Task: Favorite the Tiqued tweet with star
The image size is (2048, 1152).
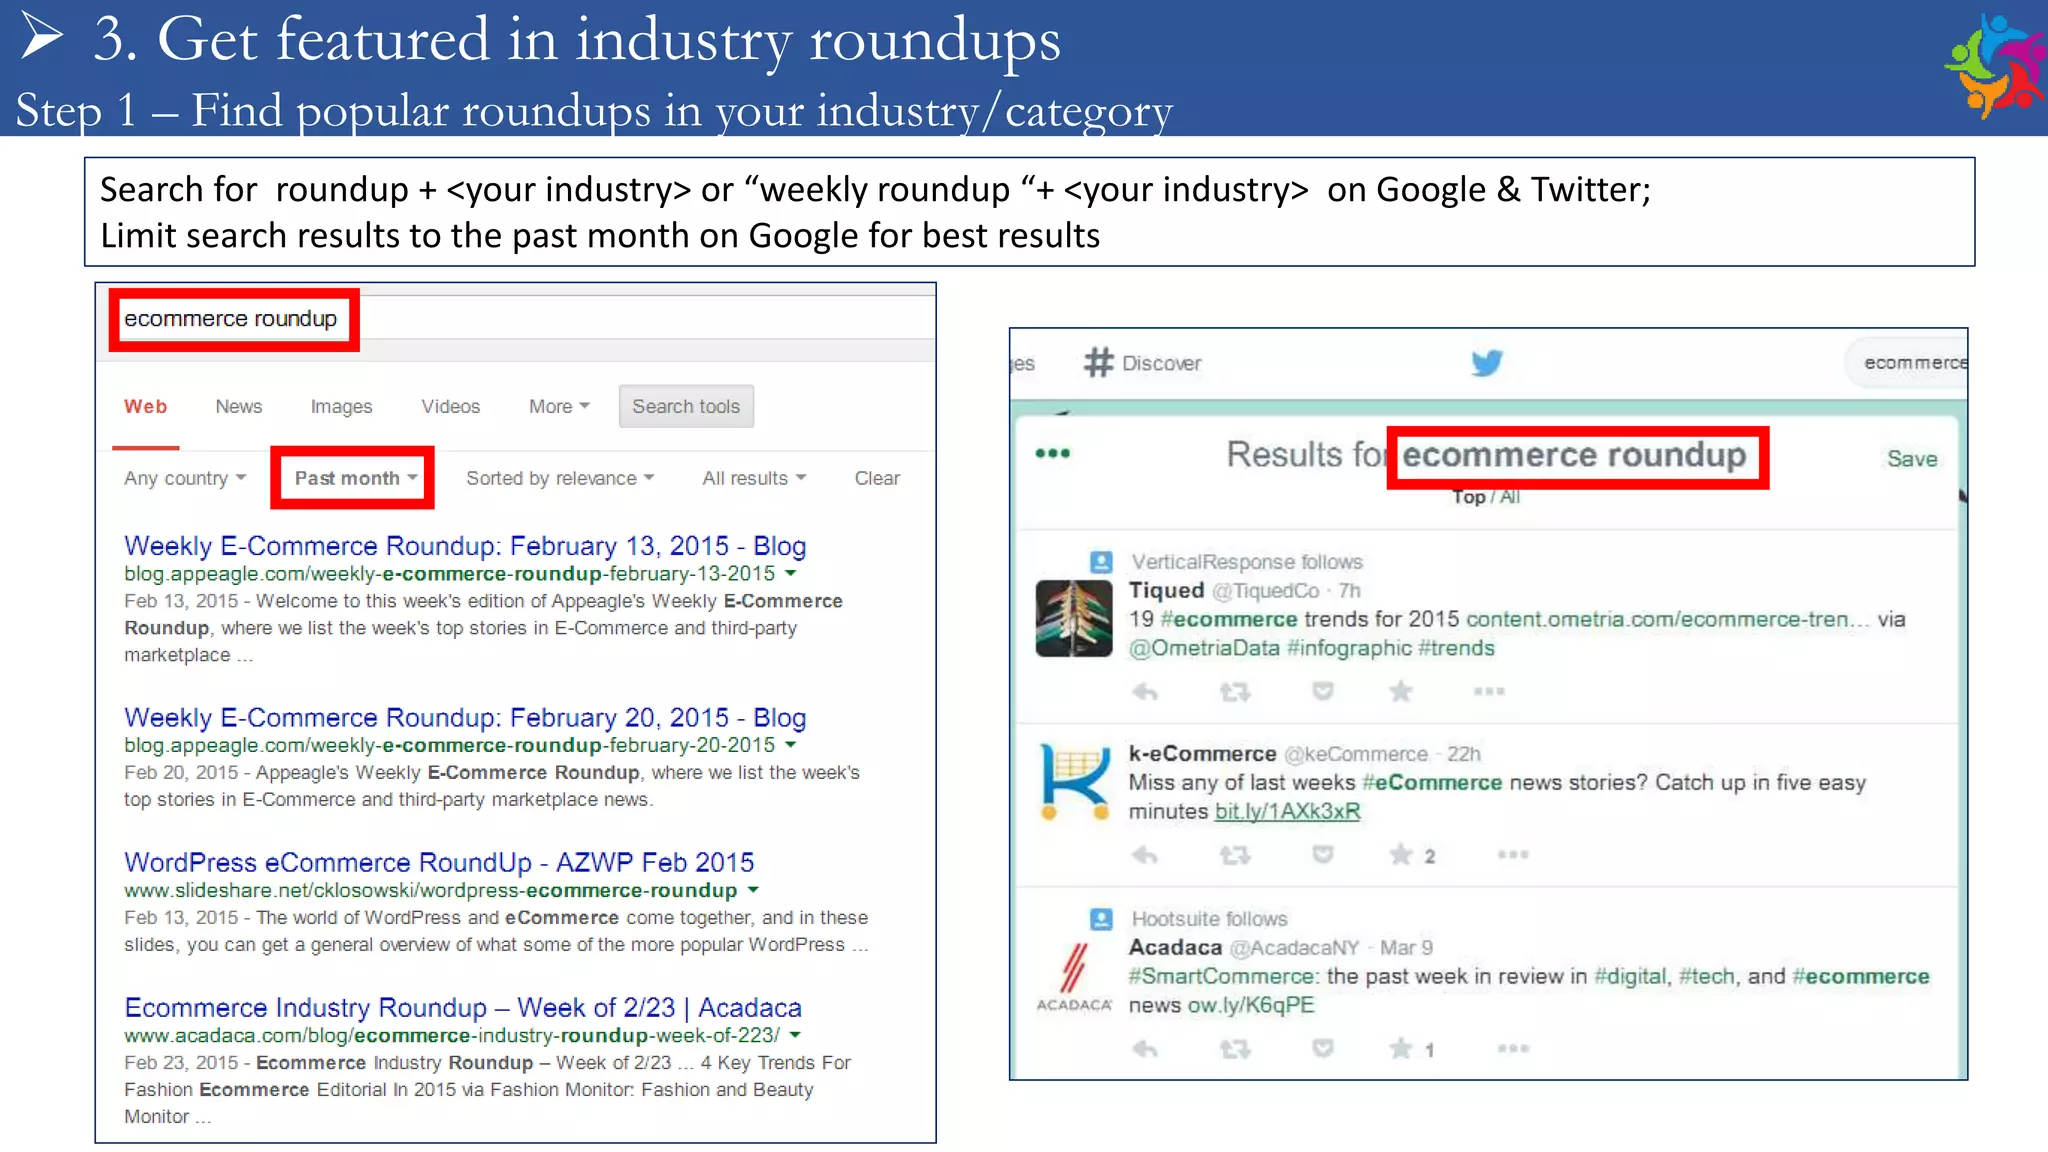Action: click(x=1401, y=690)
